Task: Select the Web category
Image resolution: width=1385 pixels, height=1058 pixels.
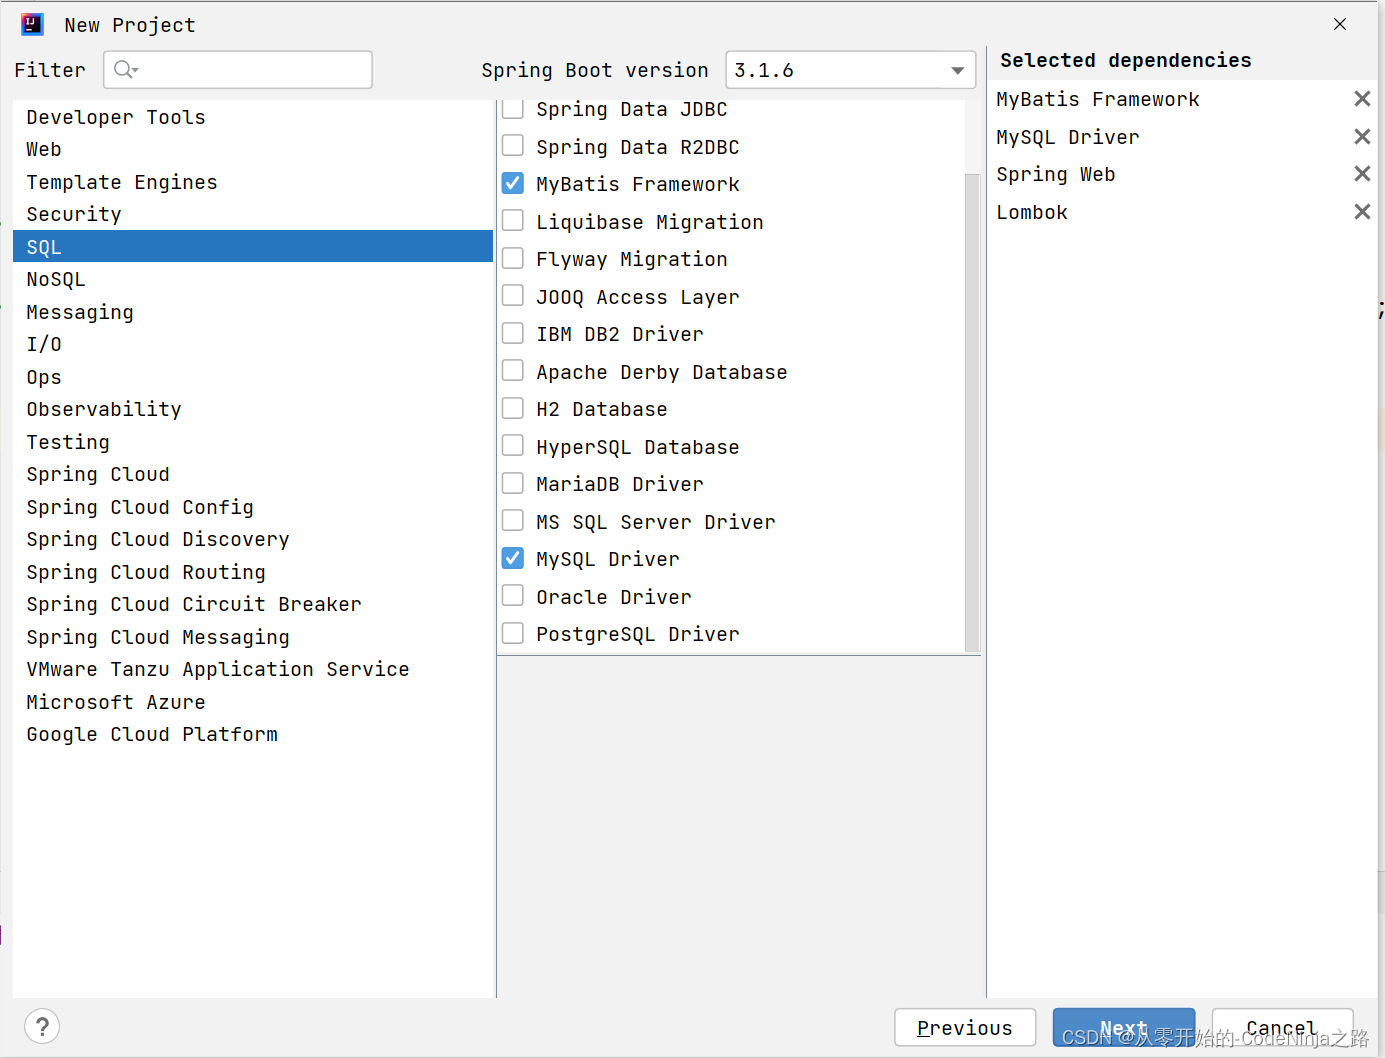Action: click(253, 149)
